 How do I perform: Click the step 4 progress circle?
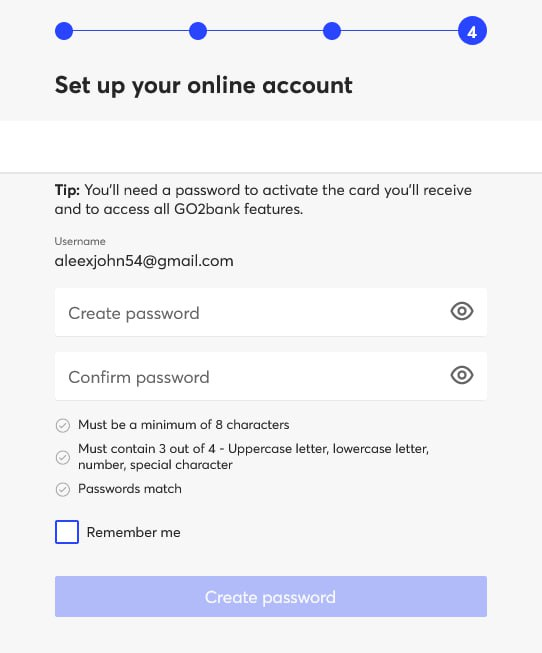472,31
